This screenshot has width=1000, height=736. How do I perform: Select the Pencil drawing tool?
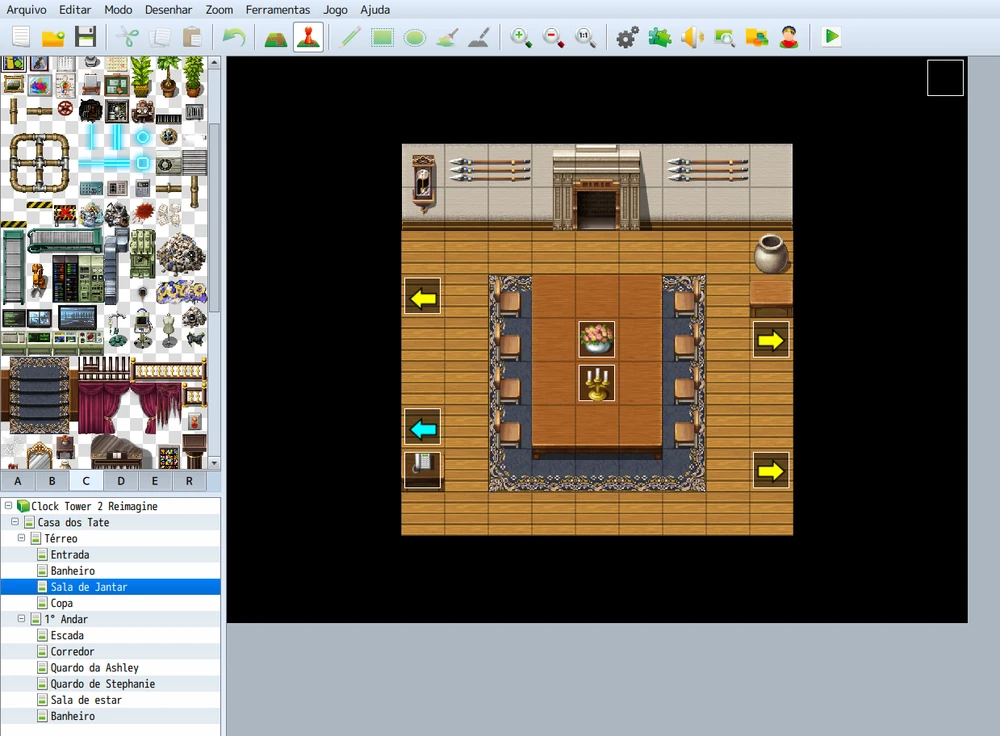click(350, 38)
